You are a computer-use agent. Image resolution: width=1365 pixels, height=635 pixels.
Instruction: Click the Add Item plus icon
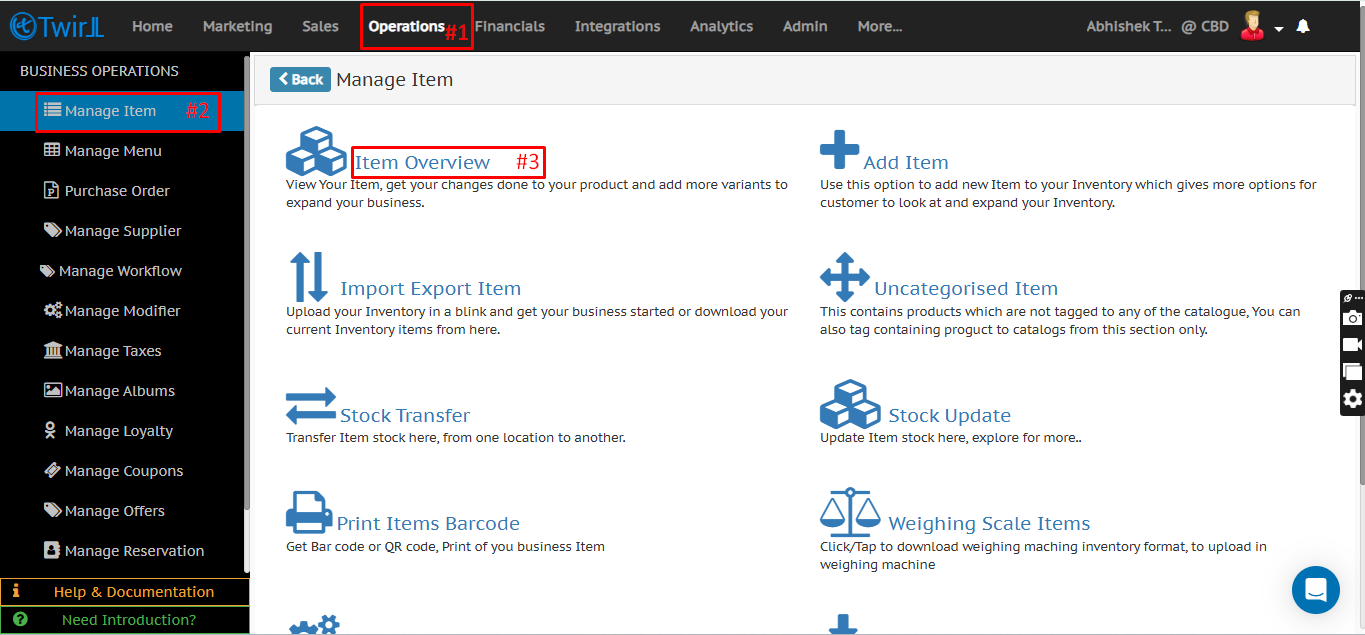839,150
